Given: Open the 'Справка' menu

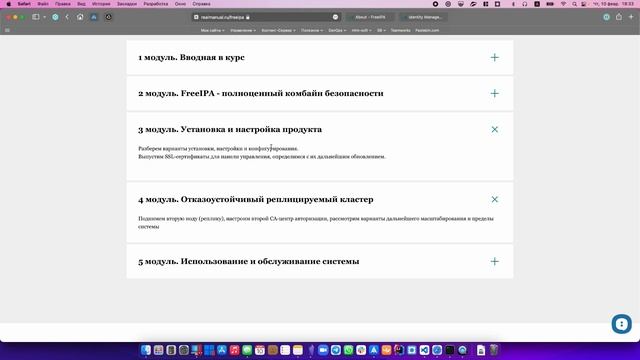Looking at the screenshot, I should [201, 4].
